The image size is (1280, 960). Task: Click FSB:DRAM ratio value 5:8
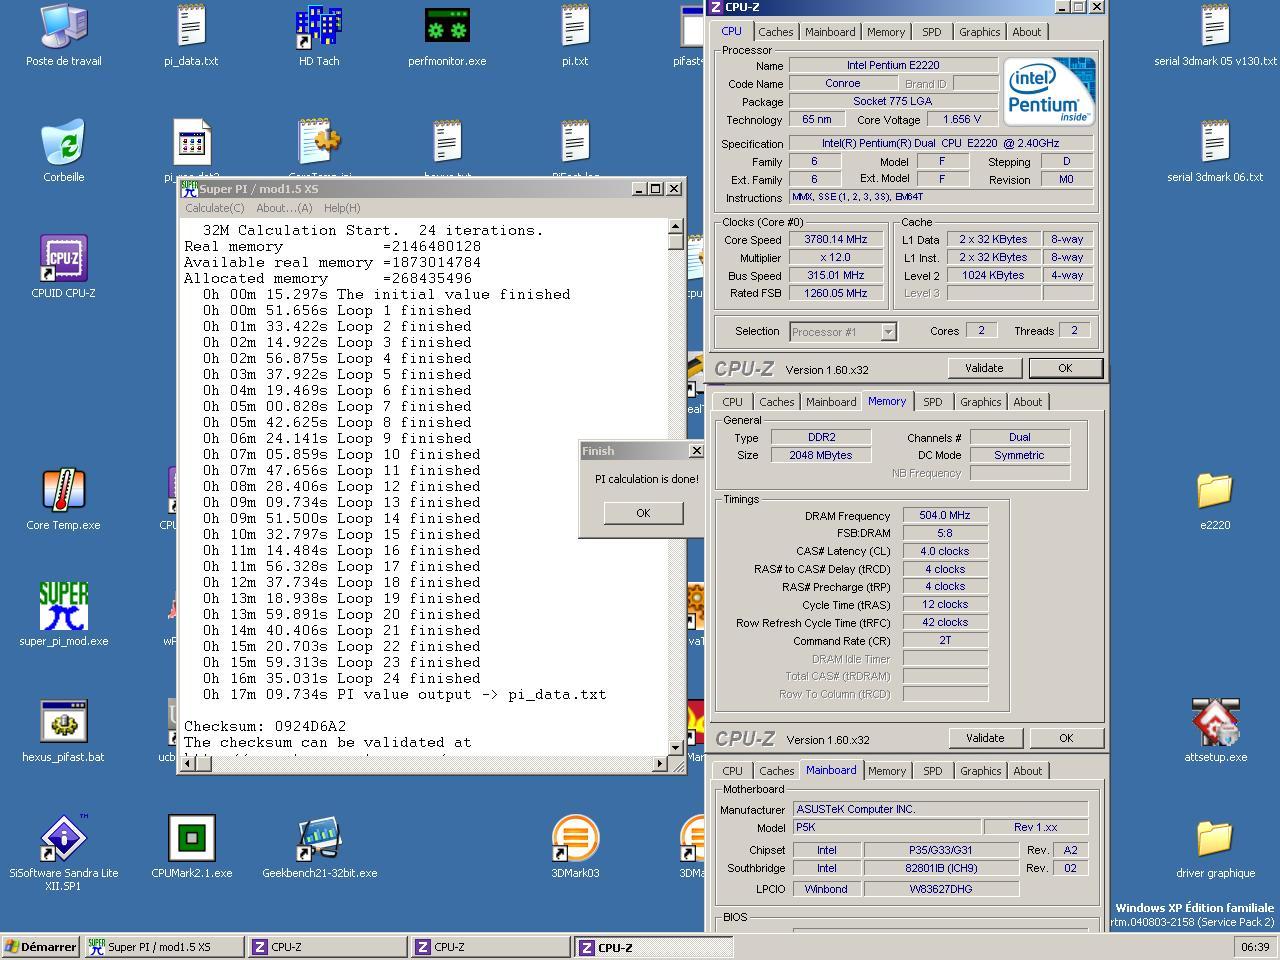(945, 533)
